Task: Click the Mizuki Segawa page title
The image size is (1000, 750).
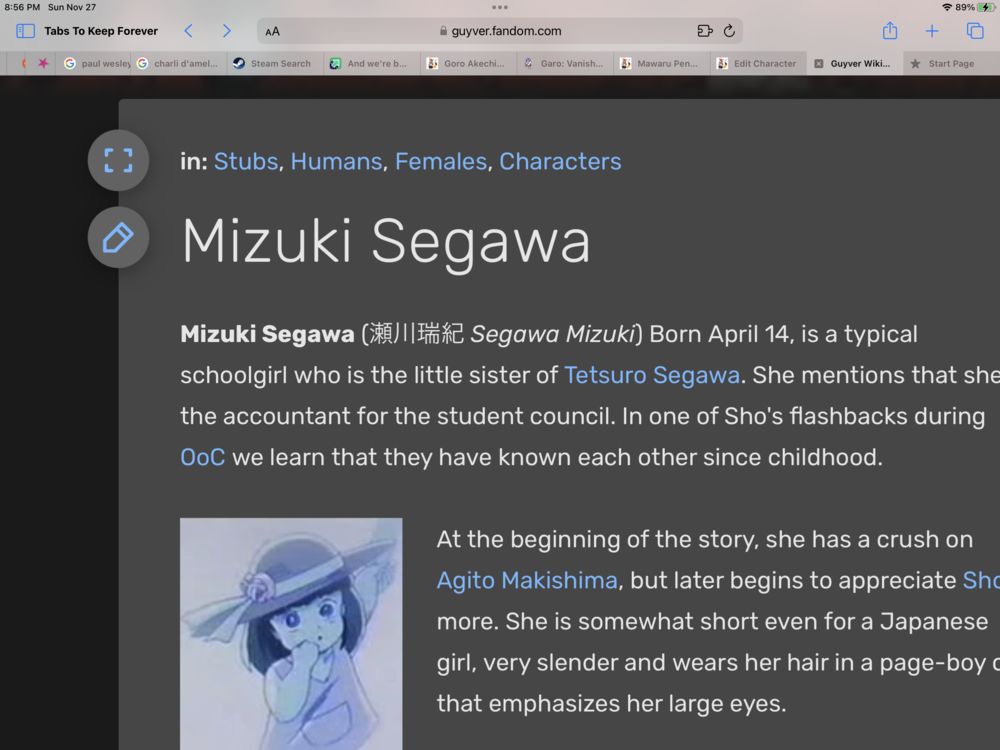Action: (386, 242)
